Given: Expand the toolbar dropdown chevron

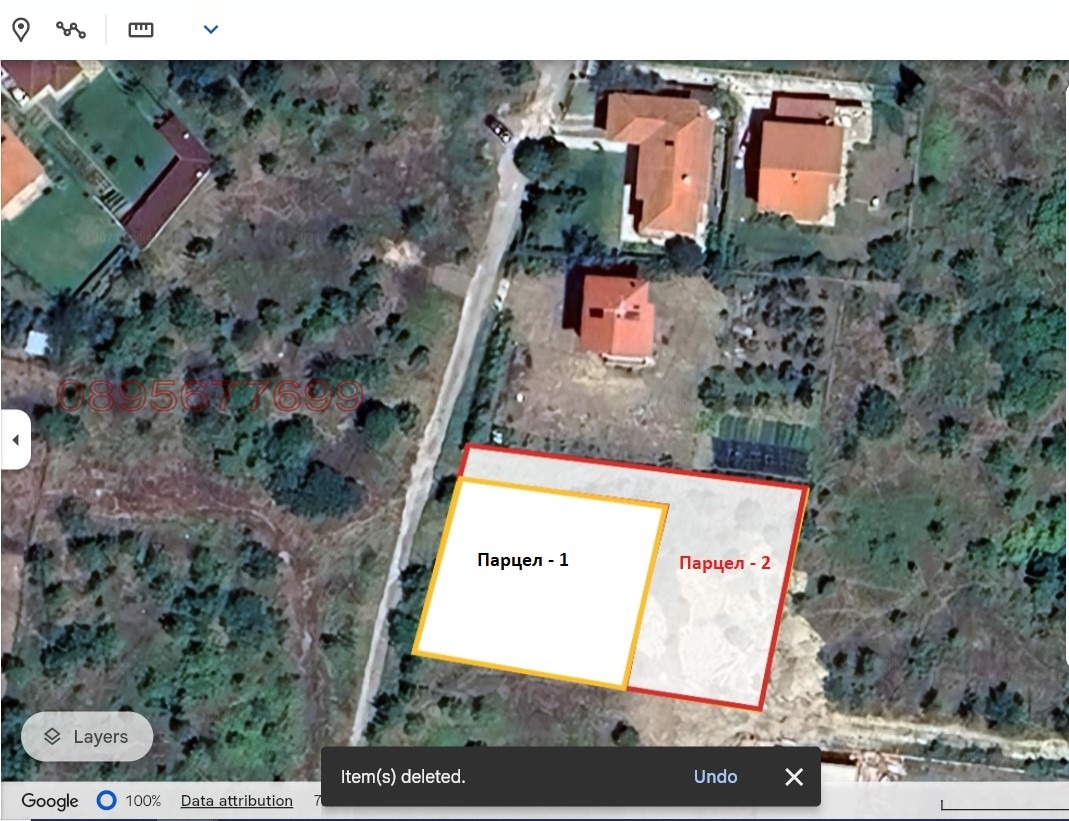Looking at the screenshot, I should pyautogui.click(x=211, y=29).
